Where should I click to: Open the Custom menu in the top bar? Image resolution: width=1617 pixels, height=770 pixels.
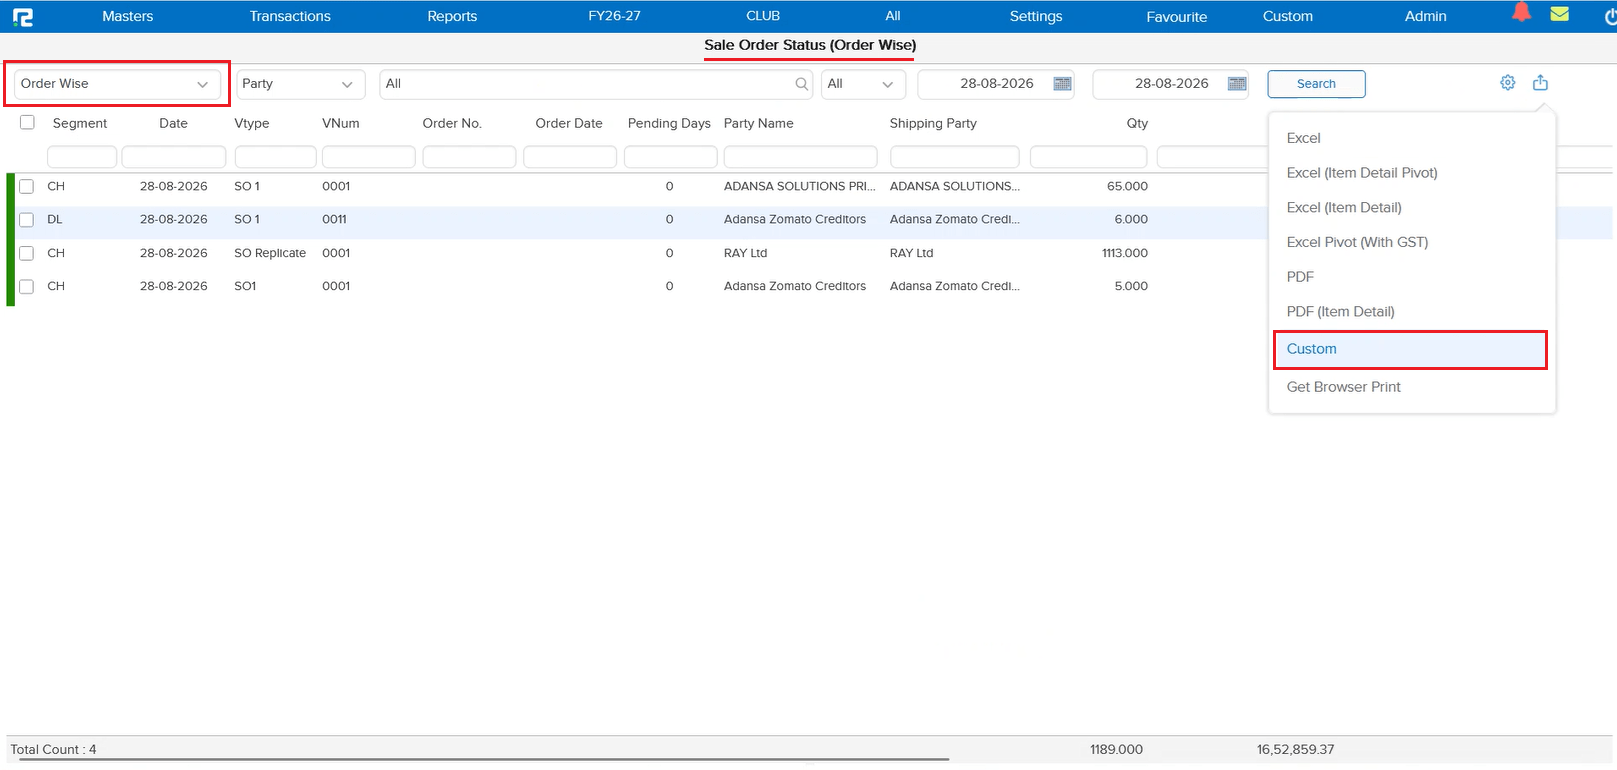point(1288,16)
